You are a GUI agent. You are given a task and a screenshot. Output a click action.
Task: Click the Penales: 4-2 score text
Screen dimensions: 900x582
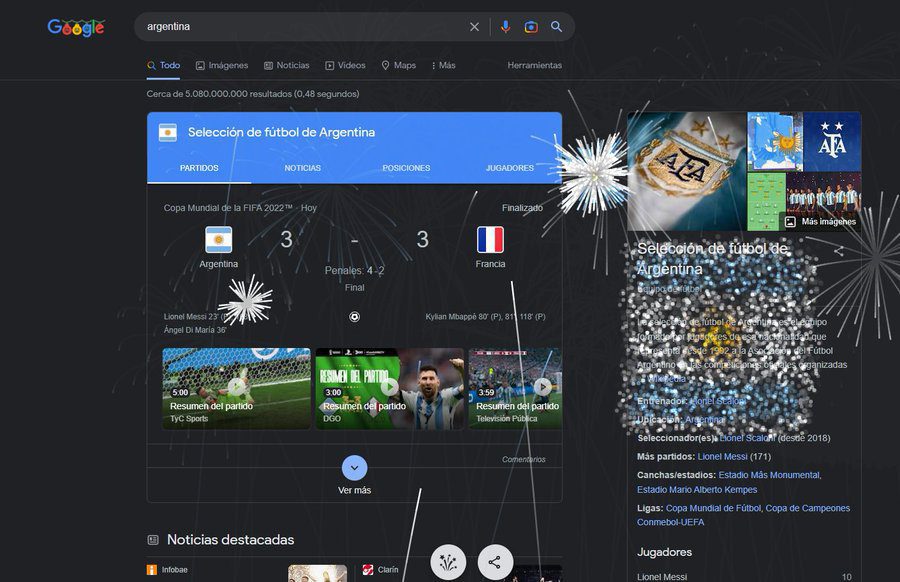click(355, 270)
